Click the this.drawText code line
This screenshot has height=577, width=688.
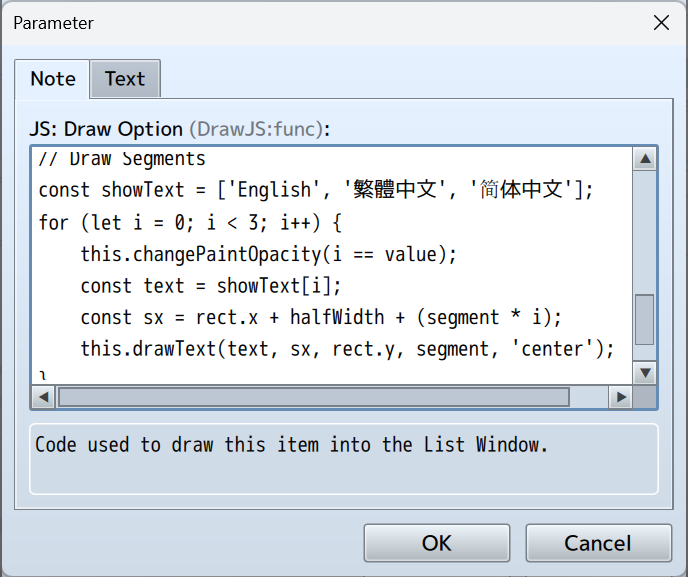(x=347, y=350)
